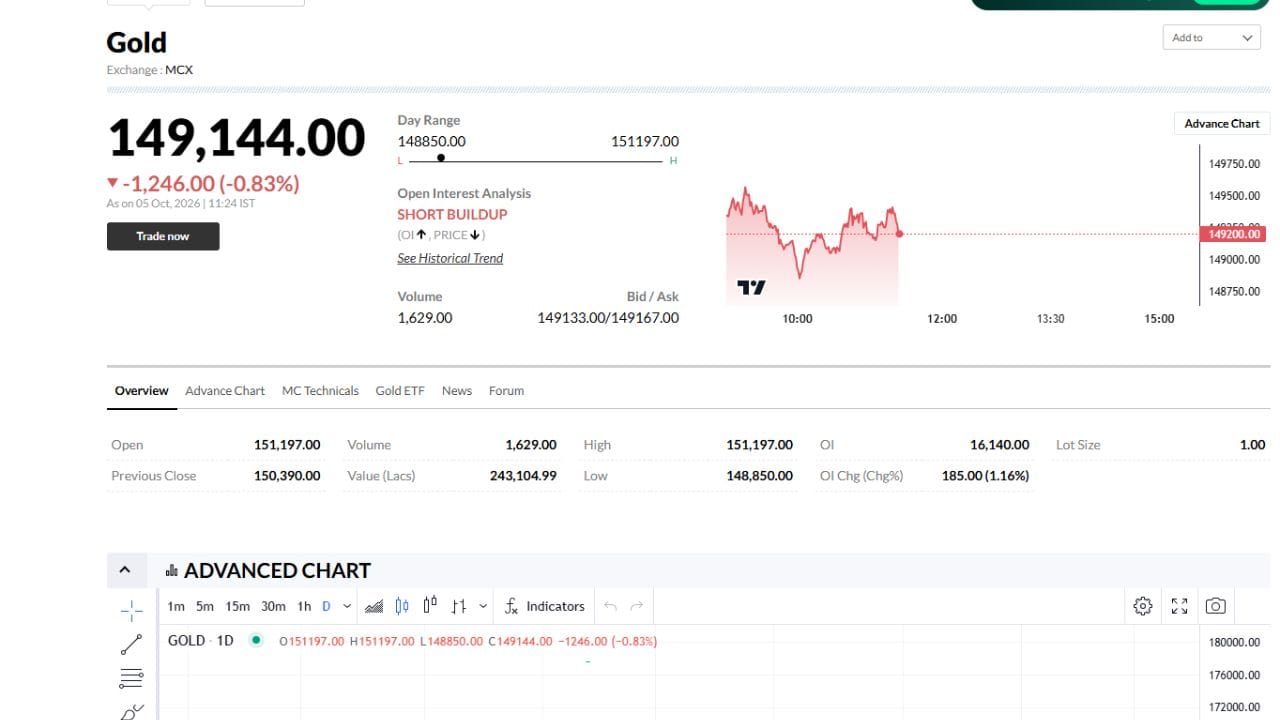Click the green market status dot
Screen dimensions: 1280x720
pos(256,640)
